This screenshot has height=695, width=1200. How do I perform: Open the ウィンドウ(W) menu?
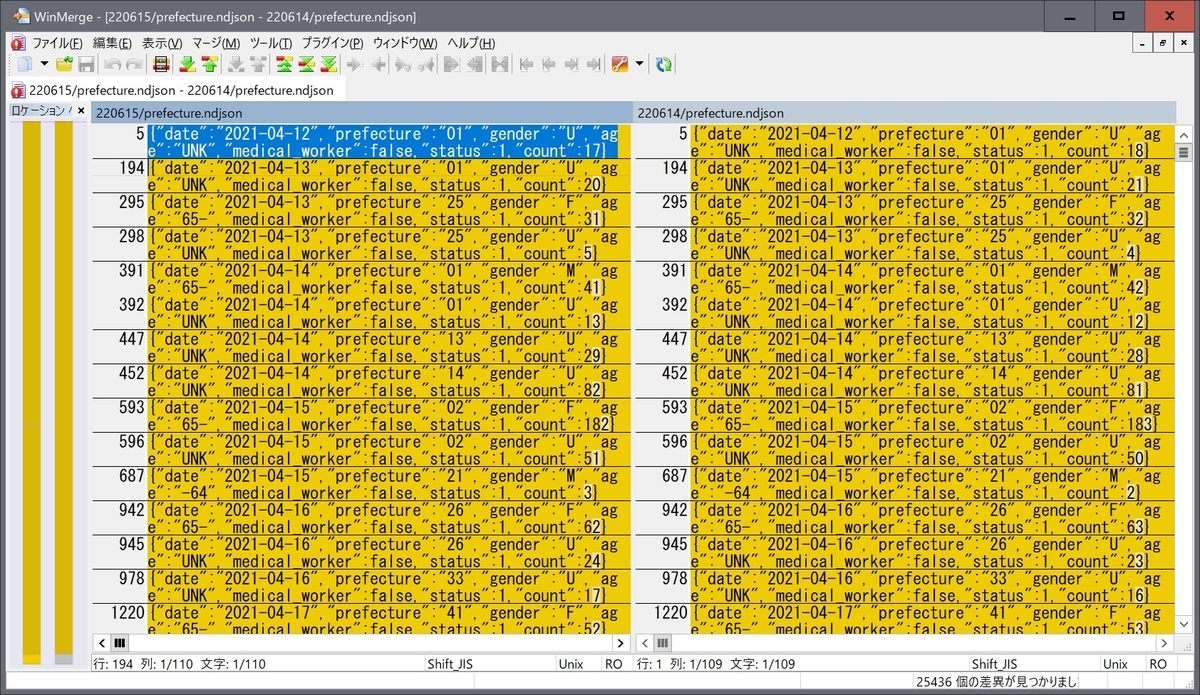point(405,43)
